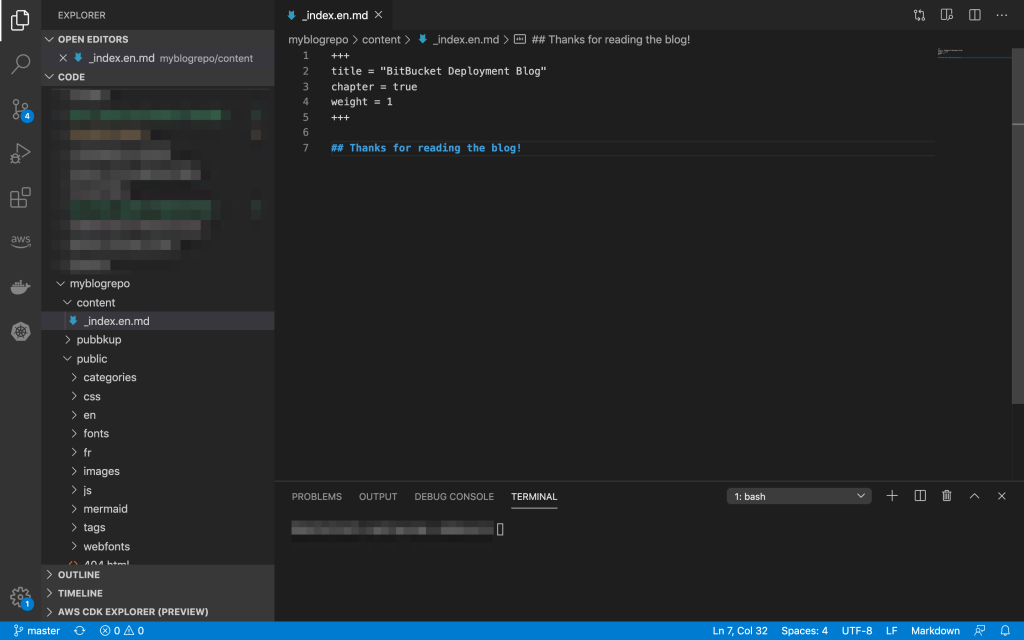
Task: Open the AWS sidebar view
Action: coord(21,240)
